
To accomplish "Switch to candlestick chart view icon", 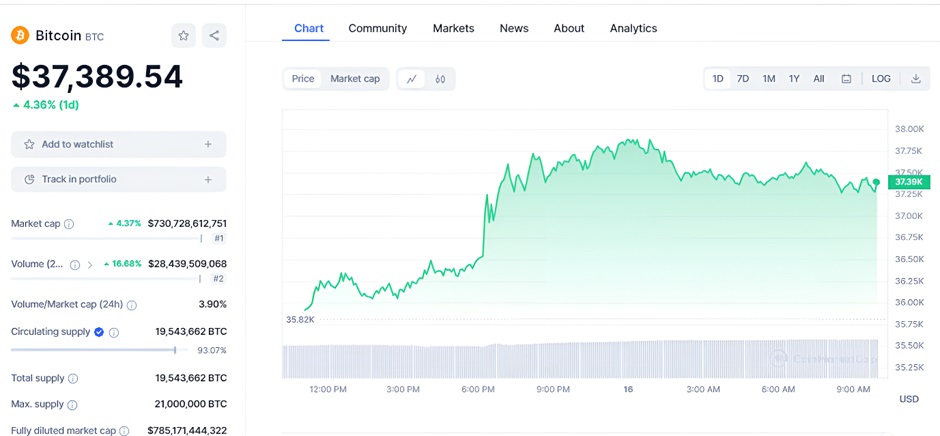I will tap(440, 79).
